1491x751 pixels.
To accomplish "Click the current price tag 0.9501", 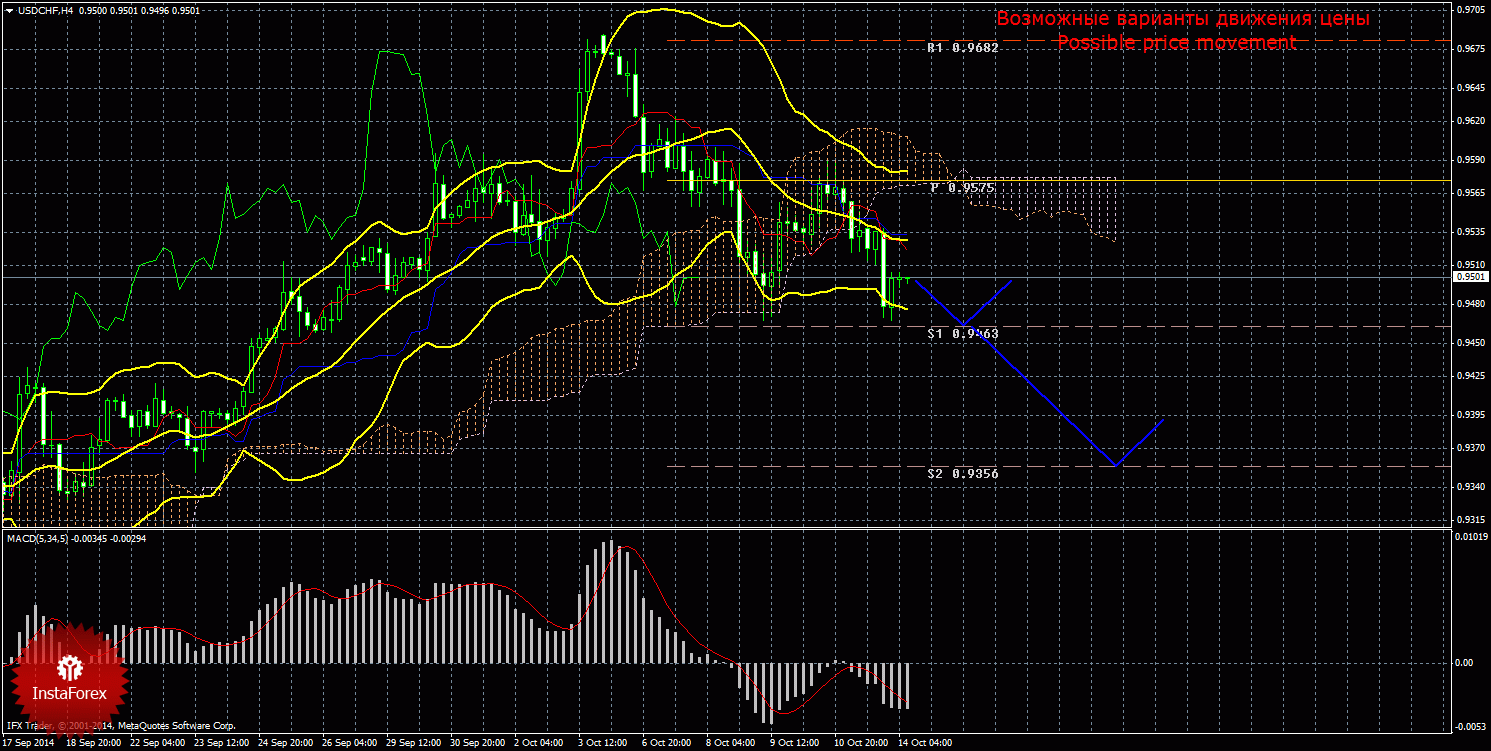I will pyautogui.click(x=1470, y=277).
